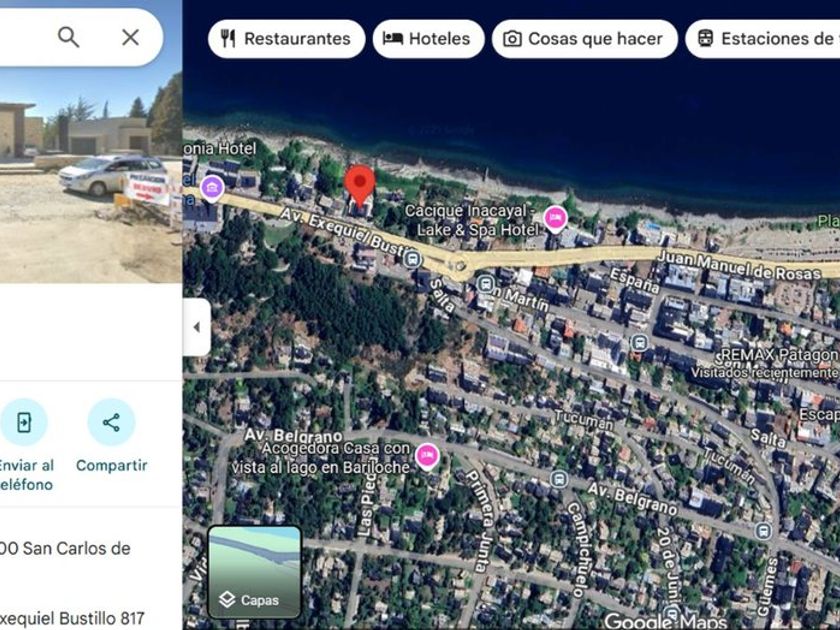Select the bus stop icon on Av. Belgrano

(x=559, y=479)
